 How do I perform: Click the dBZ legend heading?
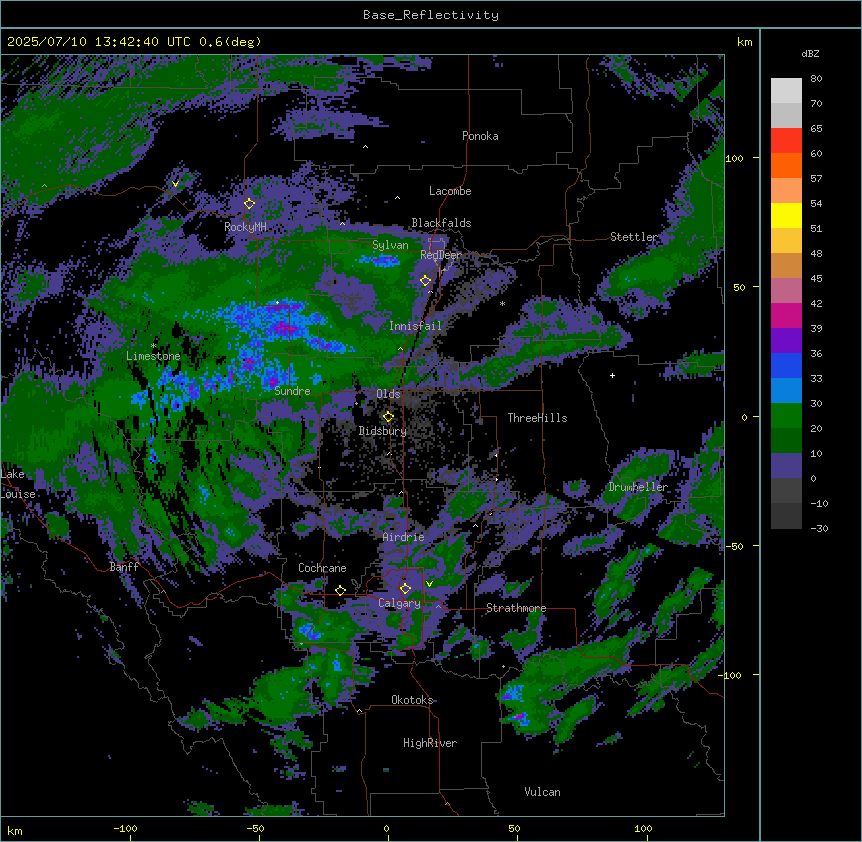tap(810, 53)
